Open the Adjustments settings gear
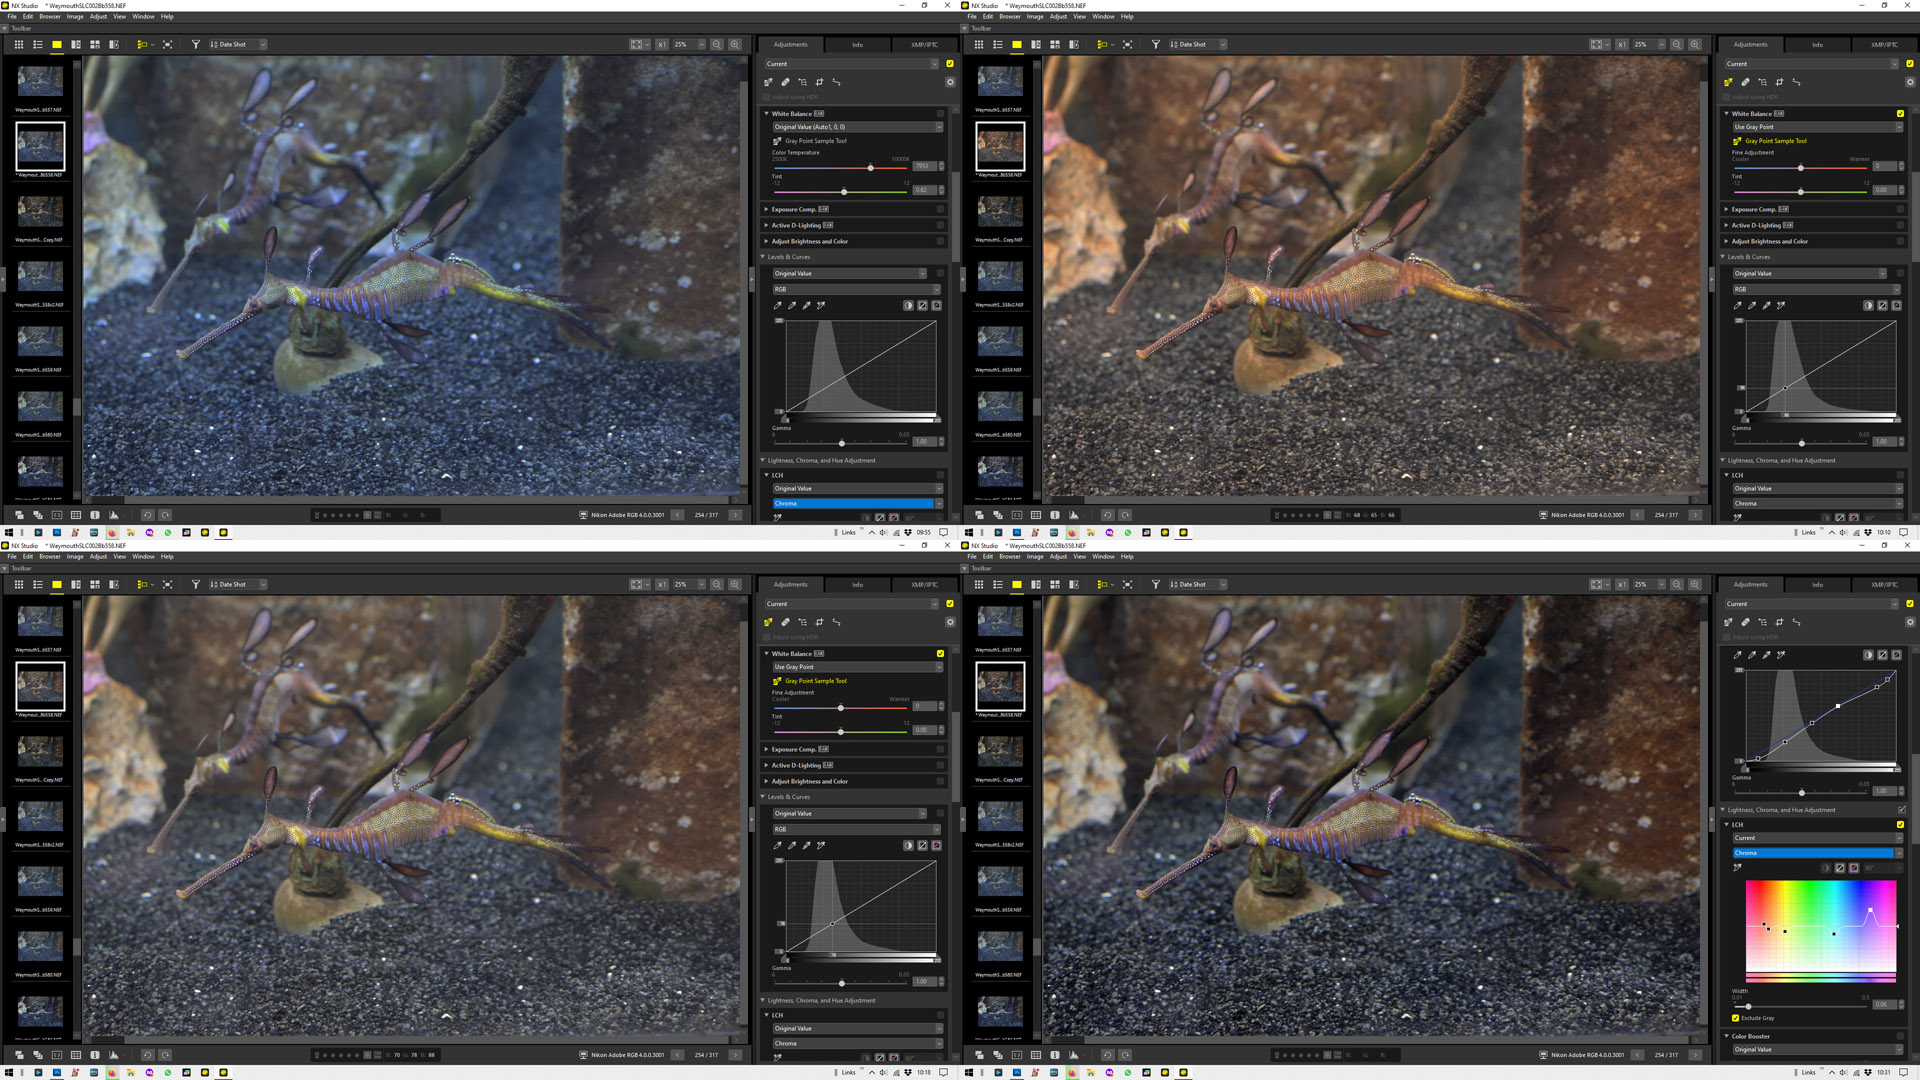The height and width of the screenshot is (1080, 1920). pos(950,82)
